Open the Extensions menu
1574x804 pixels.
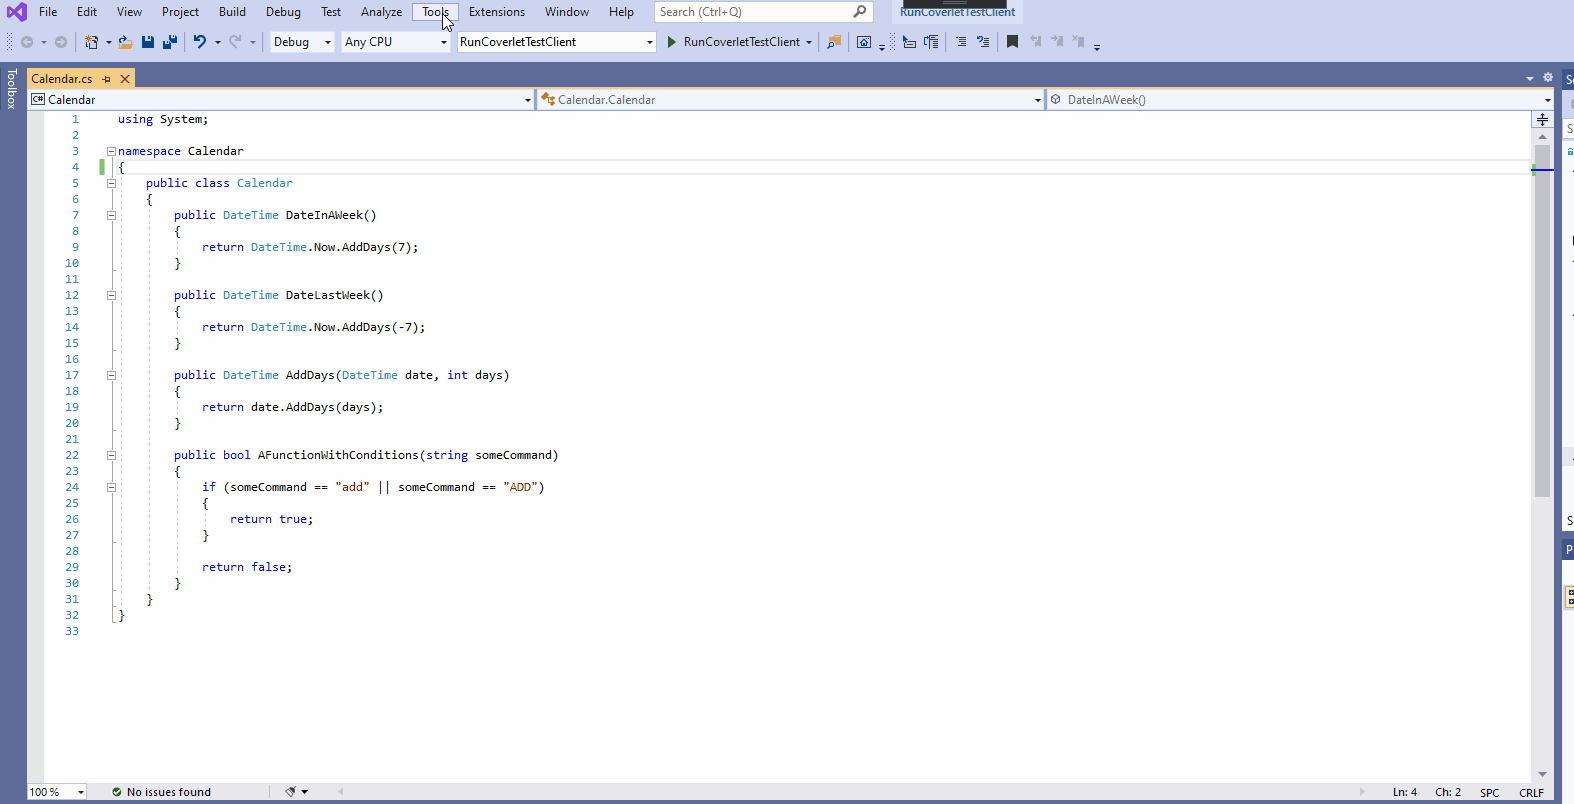point(496,12)
